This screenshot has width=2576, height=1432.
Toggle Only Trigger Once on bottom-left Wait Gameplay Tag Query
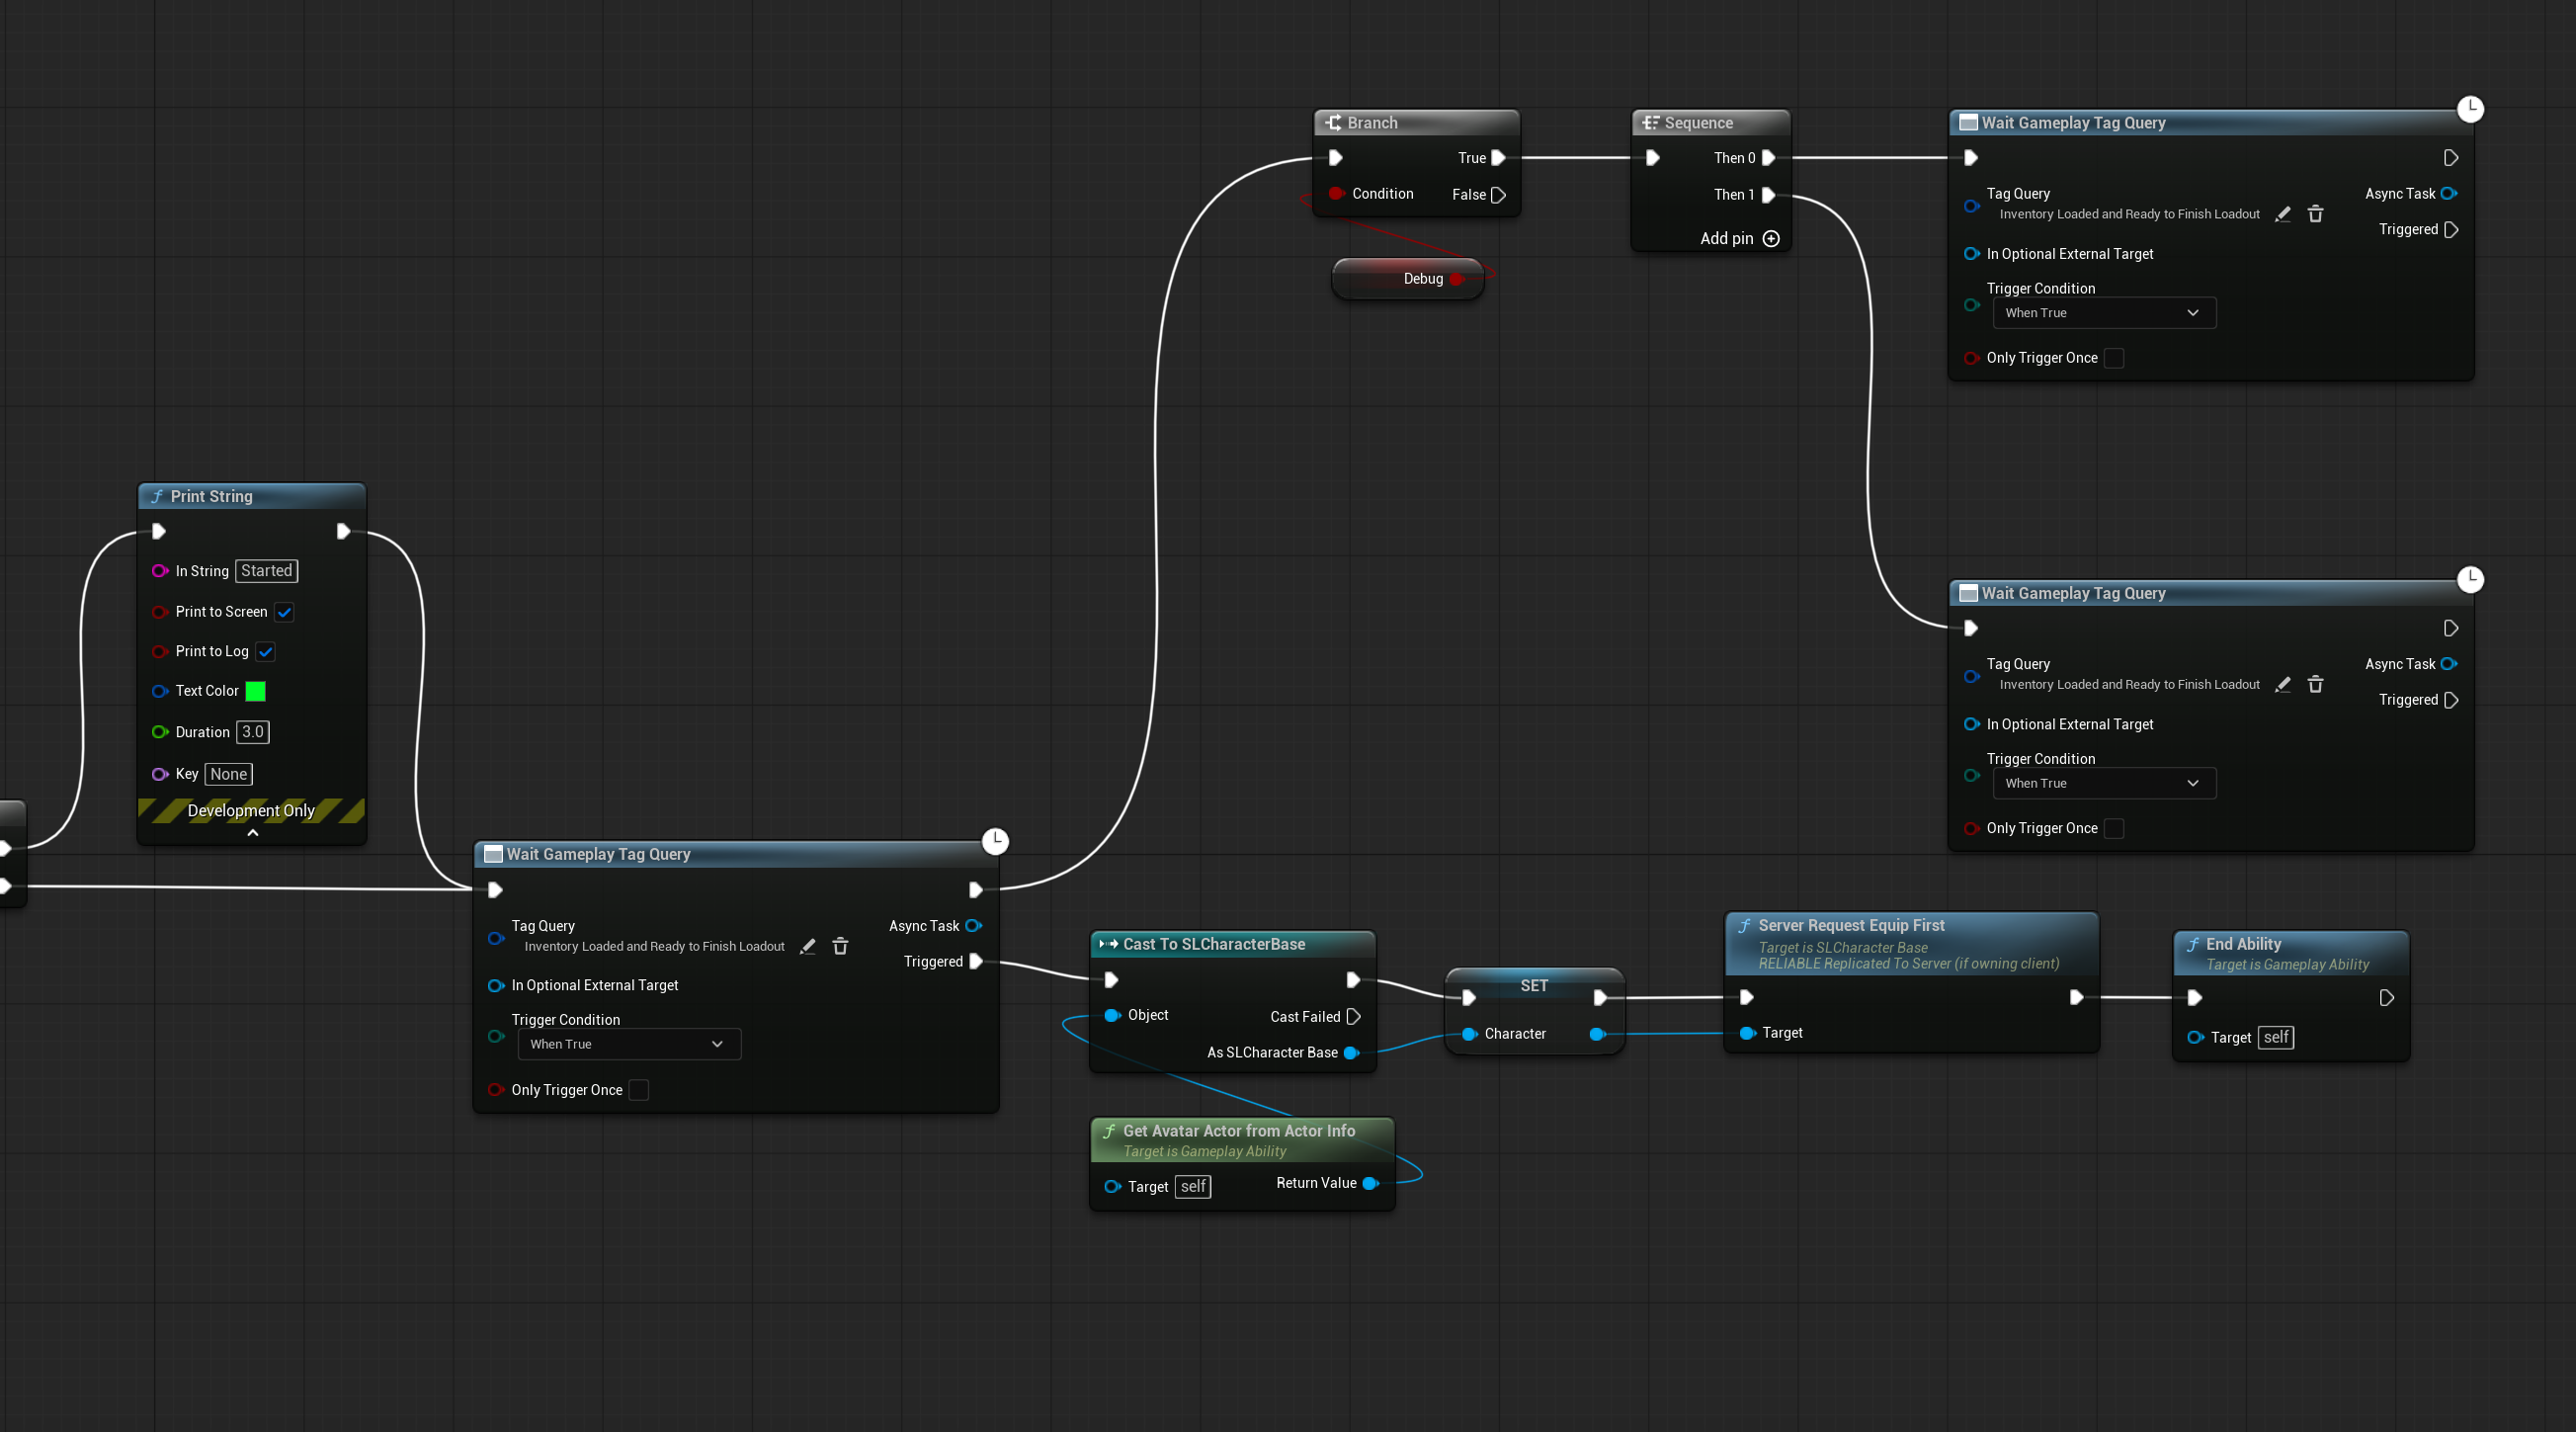pos(638,1090)
